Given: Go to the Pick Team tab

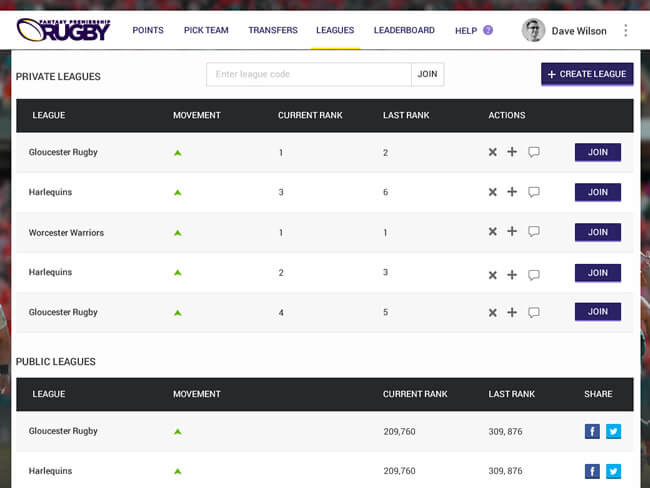Looking at the screenshot, I should 206,30.
